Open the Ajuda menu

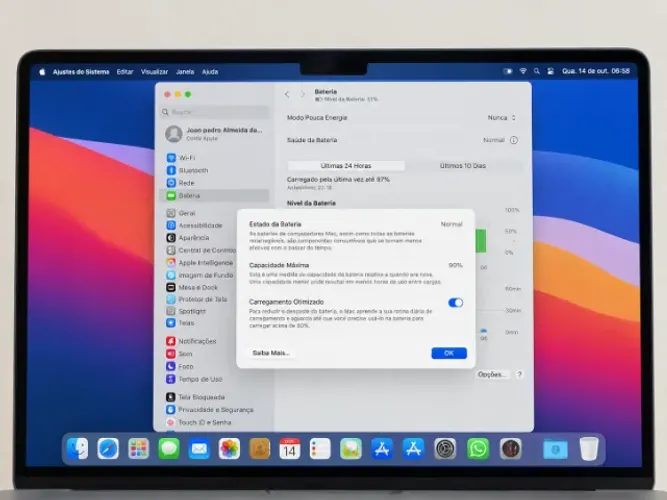210,72
